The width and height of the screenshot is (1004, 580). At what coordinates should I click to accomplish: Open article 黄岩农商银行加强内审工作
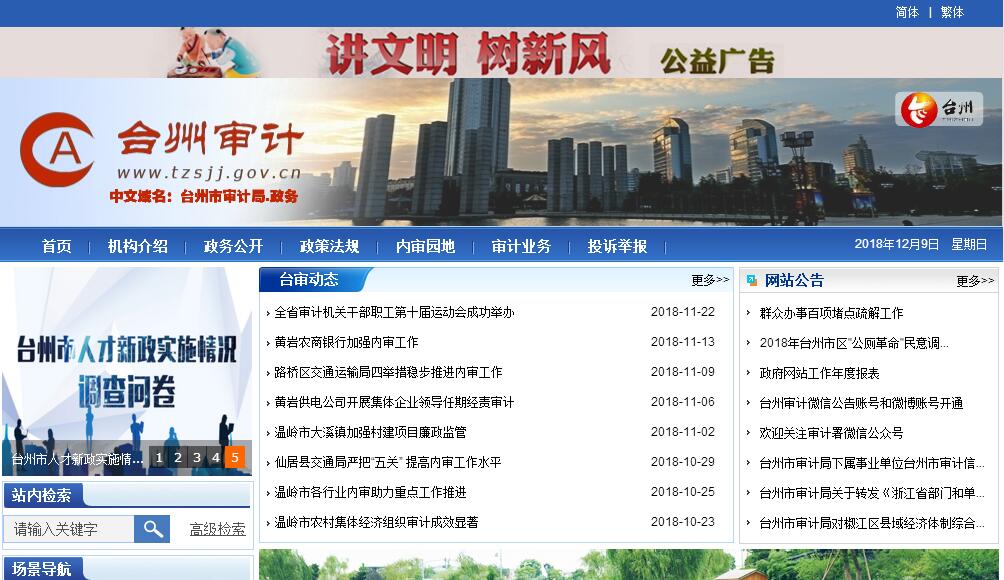pos(346,342)
